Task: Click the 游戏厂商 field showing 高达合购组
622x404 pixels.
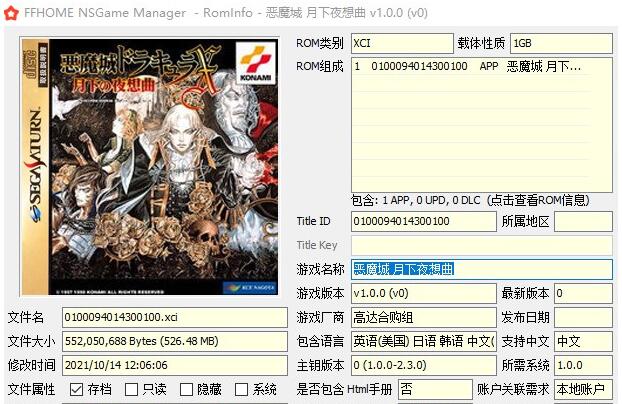Action: [423, 317]
